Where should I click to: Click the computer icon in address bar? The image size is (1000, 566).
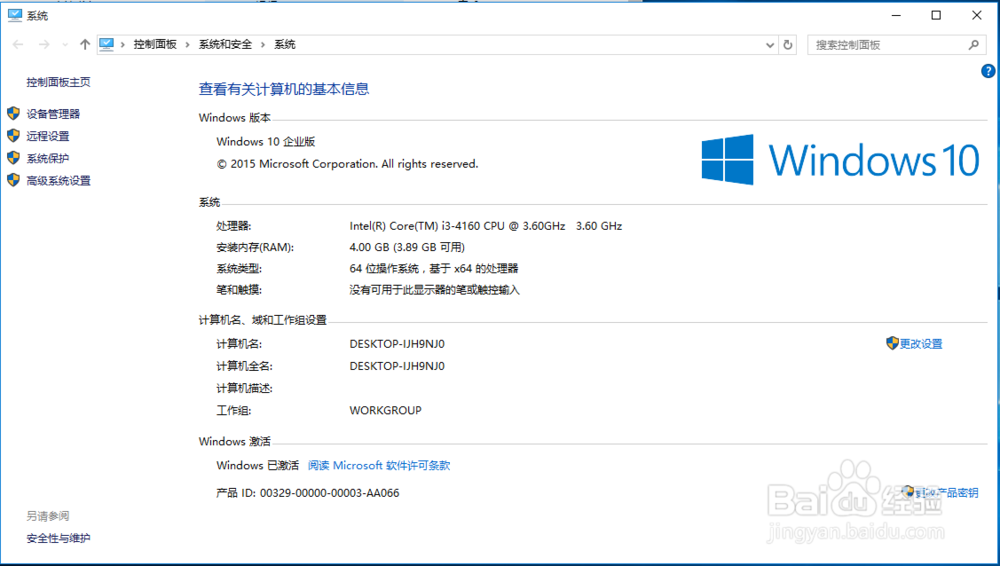coord(107,44)
